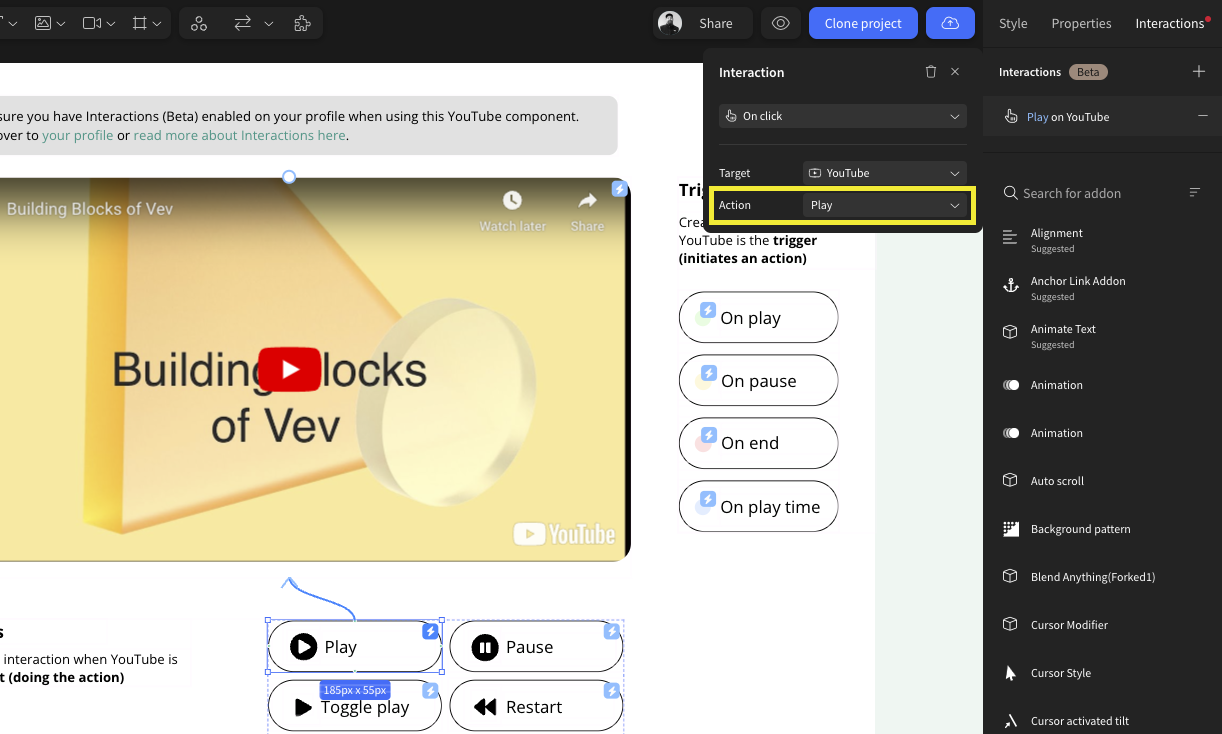Screen dimensions: 1222x734
Task: Click the cloud upload publish icon
Action: click(x=950, y=23)
